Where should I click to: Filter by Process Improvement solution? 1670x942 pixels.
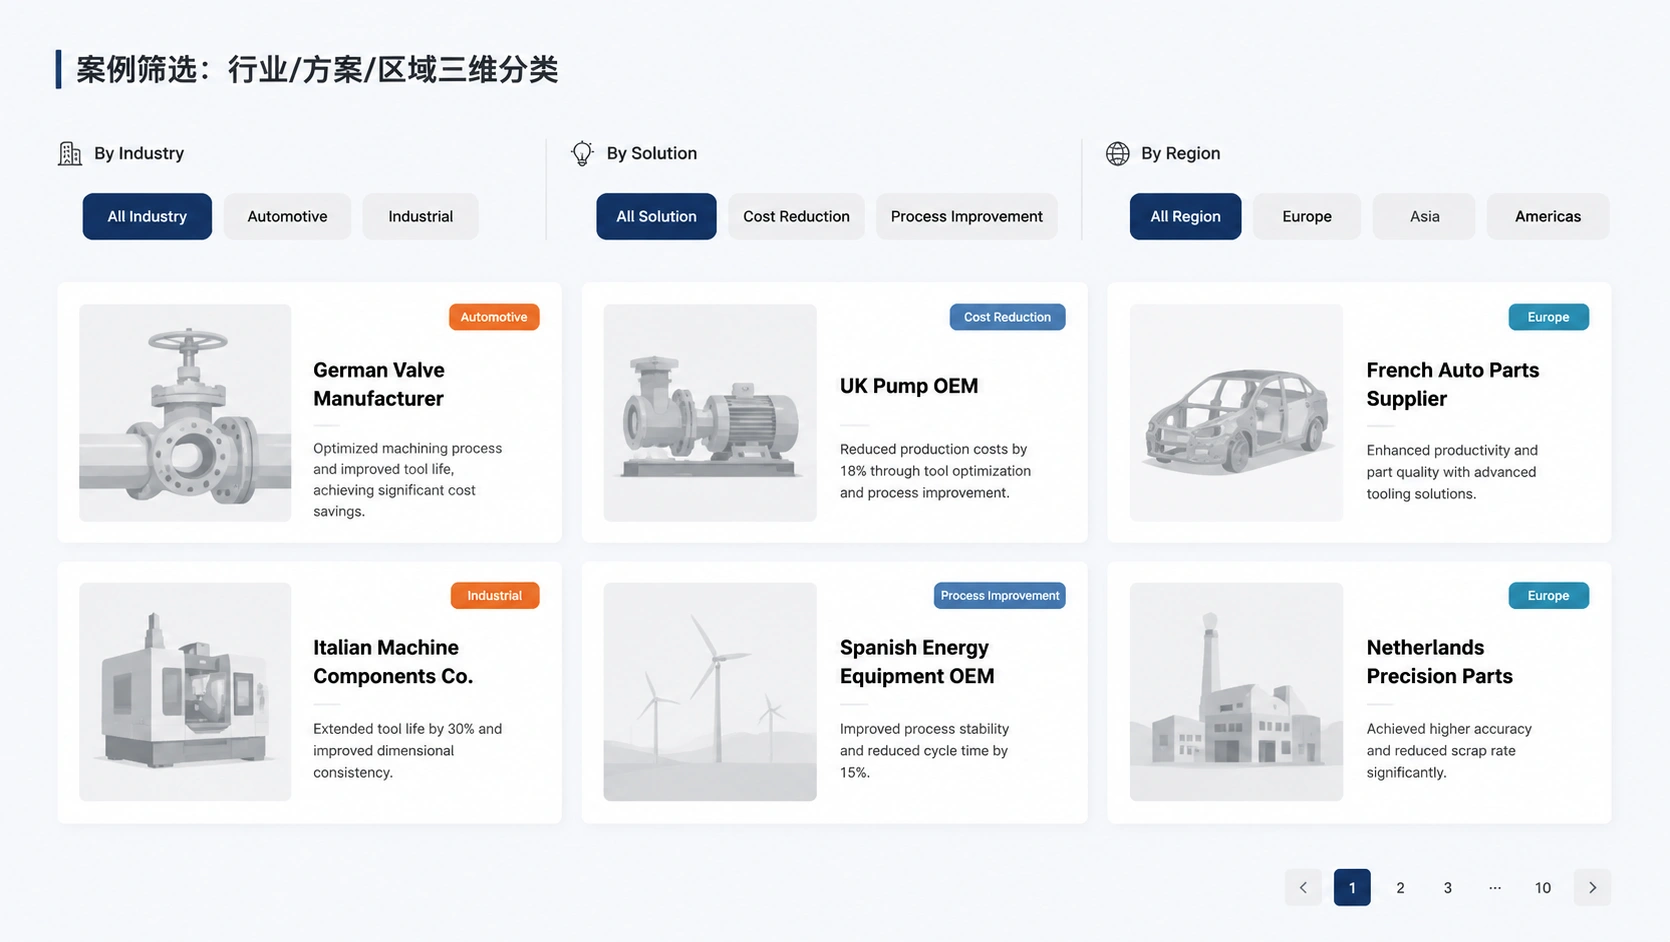click(966, 216)
